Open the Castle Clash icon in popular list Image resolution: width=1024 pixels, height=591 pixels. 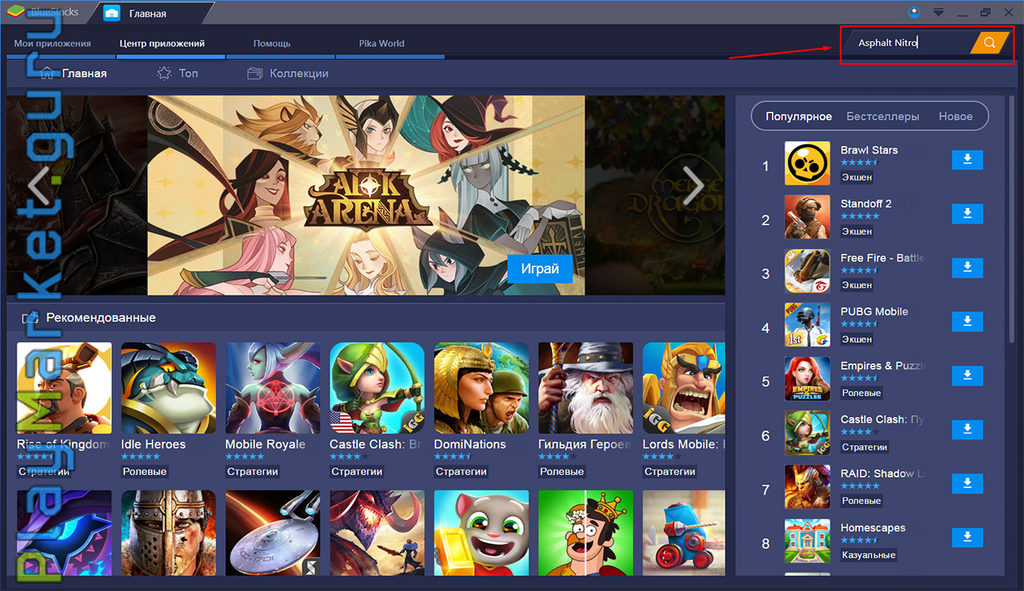(807, 432)
